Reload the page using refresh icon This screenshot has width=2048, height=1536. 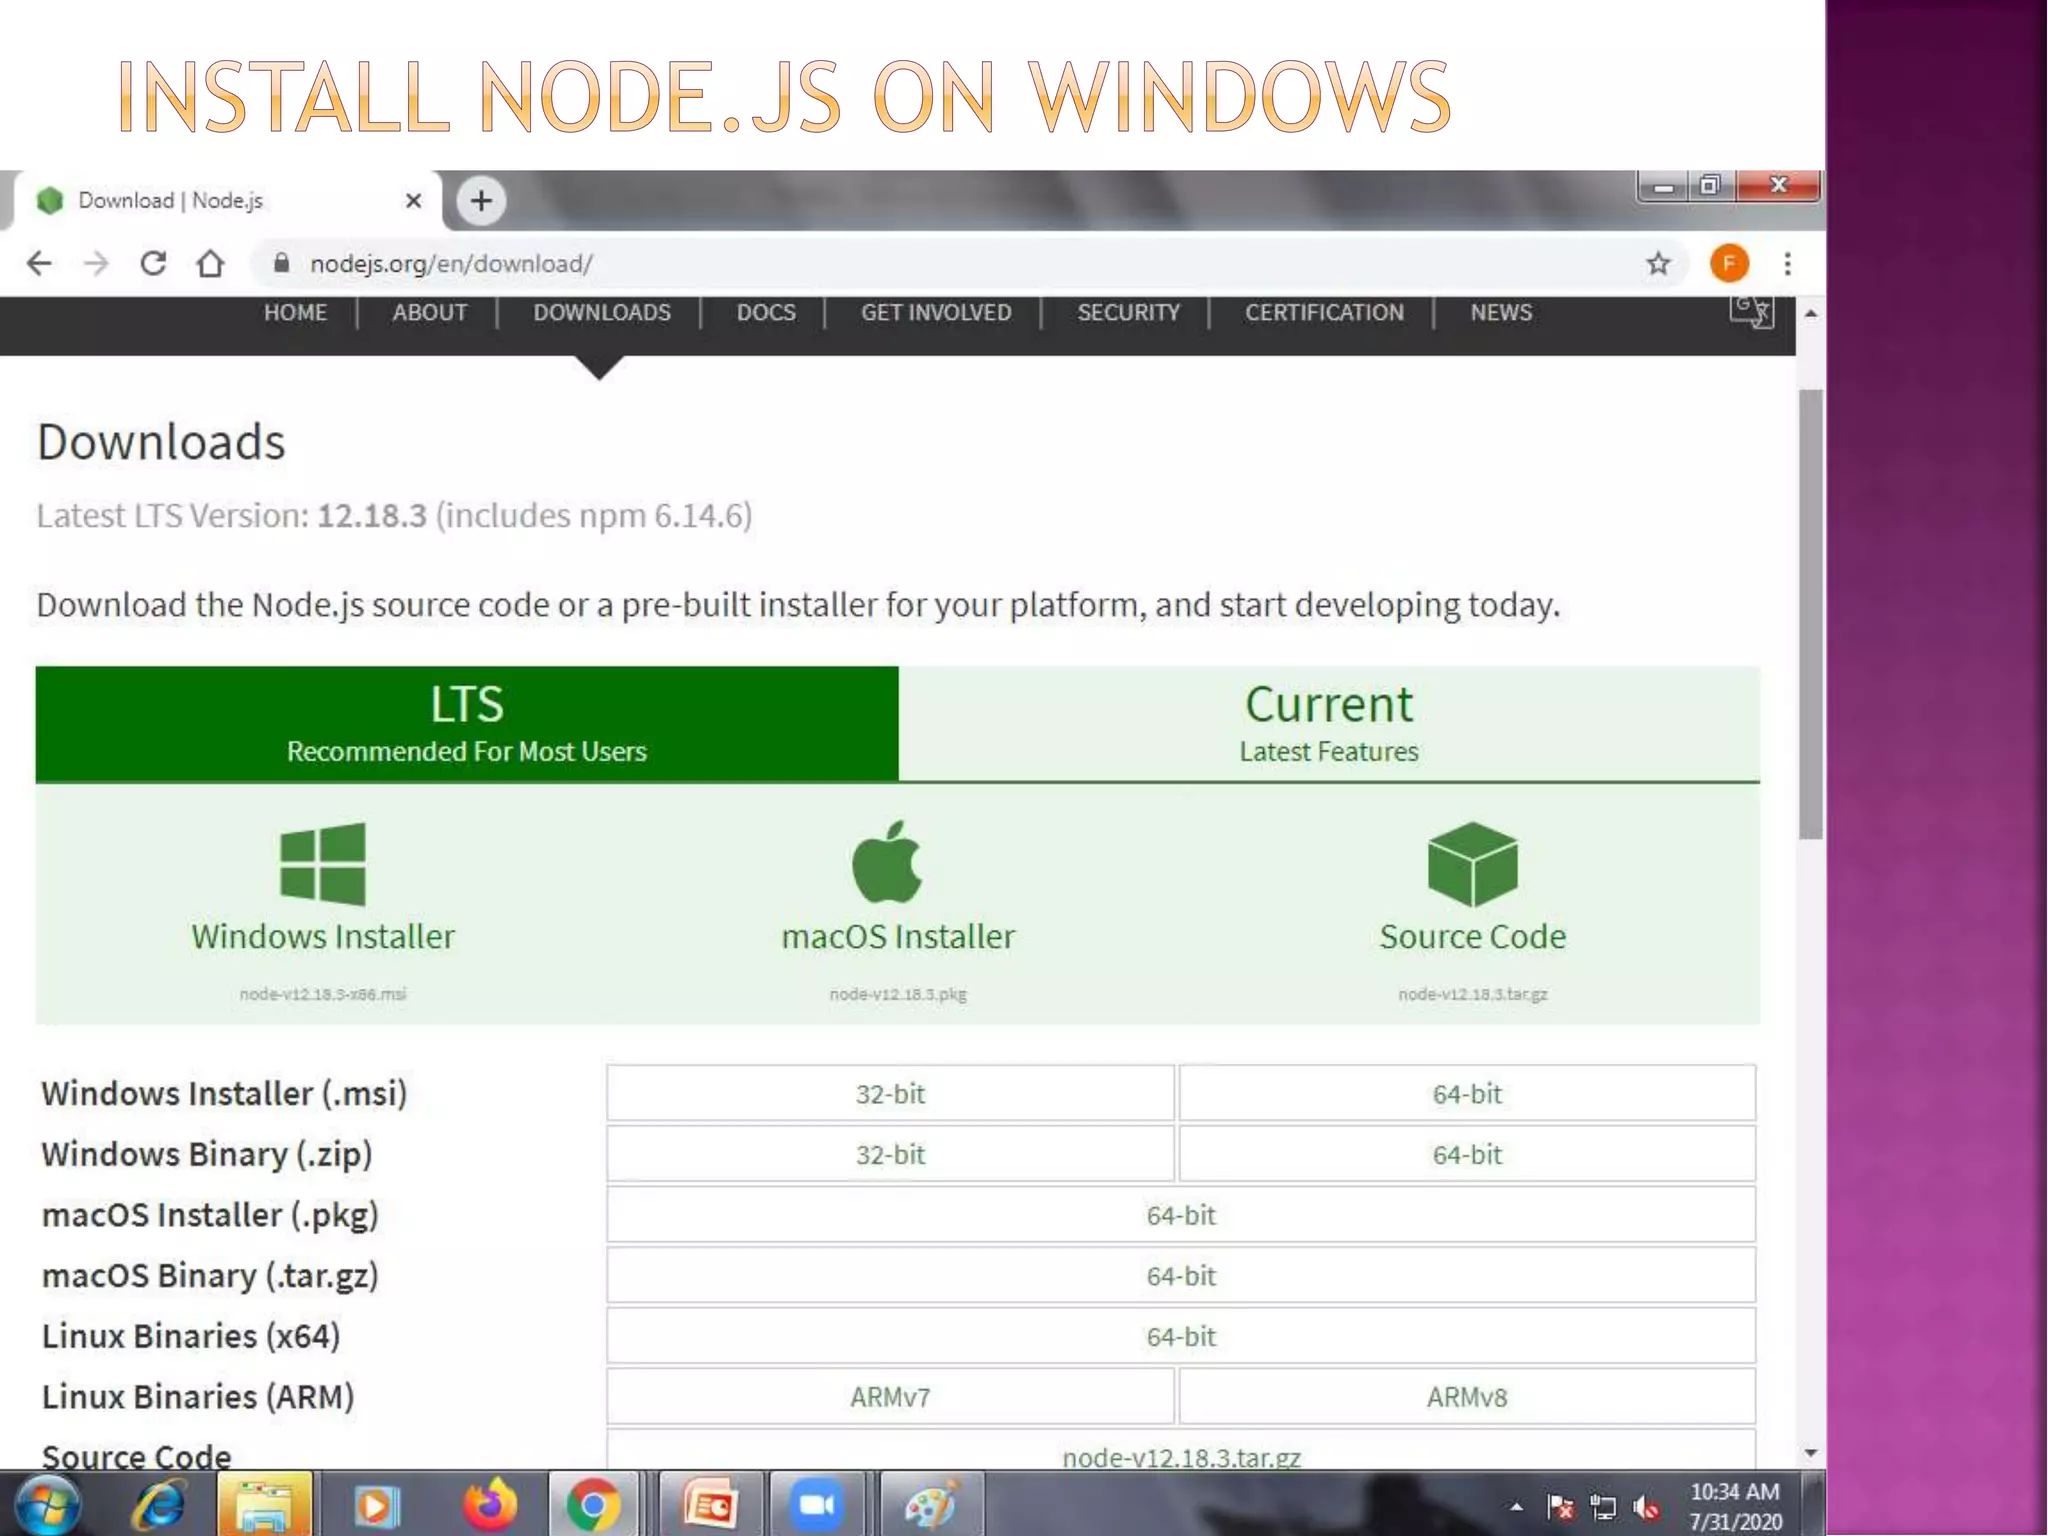153,264
